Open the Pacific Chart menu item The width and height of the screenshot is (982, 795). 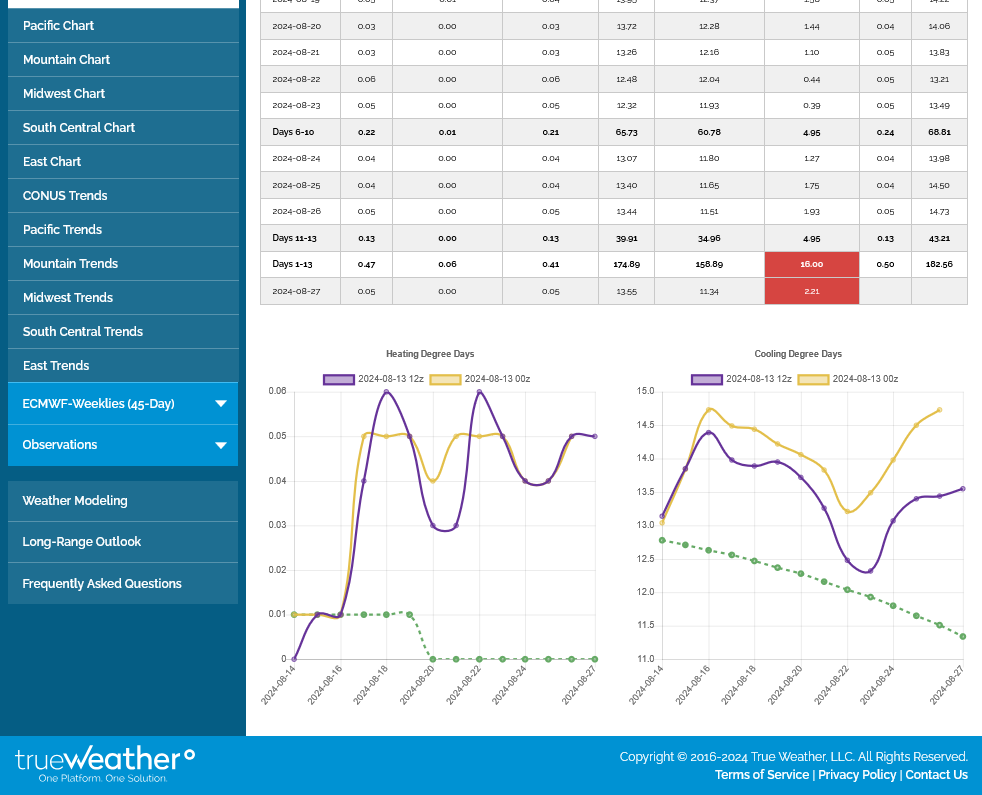pos(123,26)
